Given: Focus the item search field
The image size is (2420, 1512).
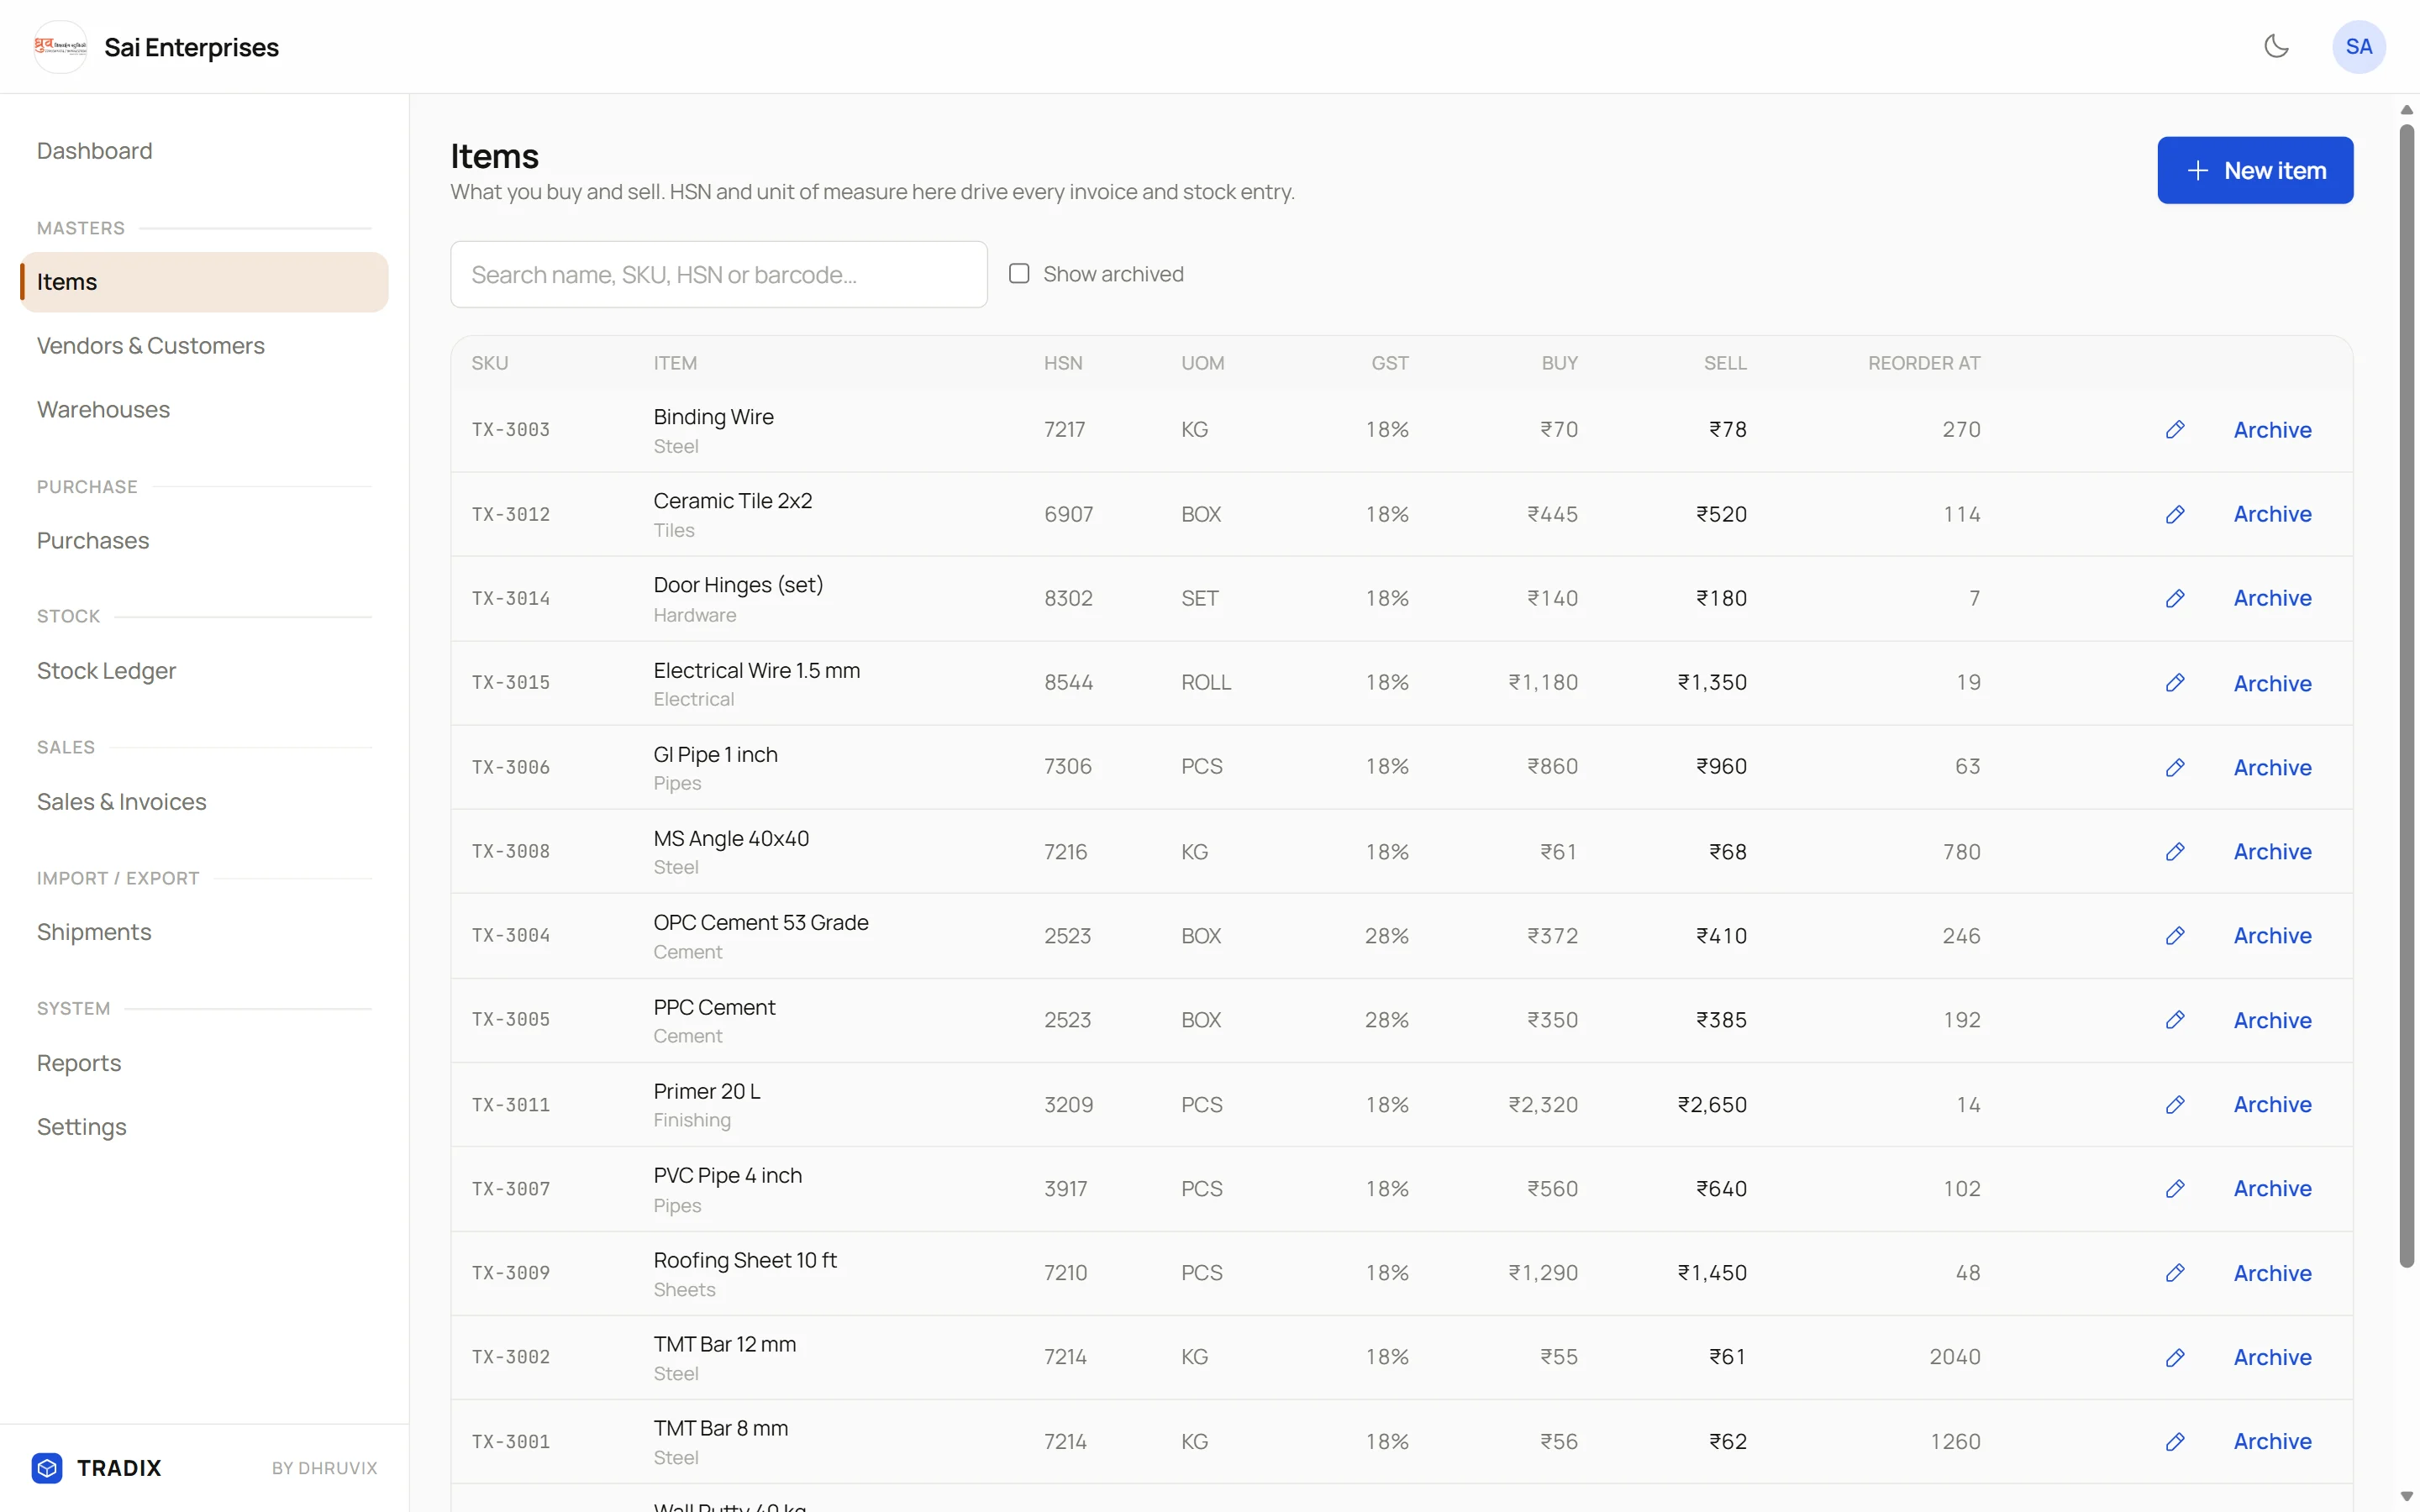Looking at the screenshot, I should pos(719,274).
